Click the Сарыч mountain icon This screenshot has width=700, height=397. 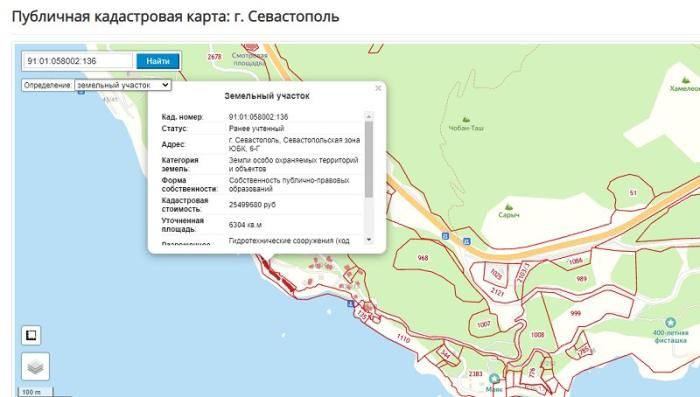pyautogui.click(x=508, y=207)
